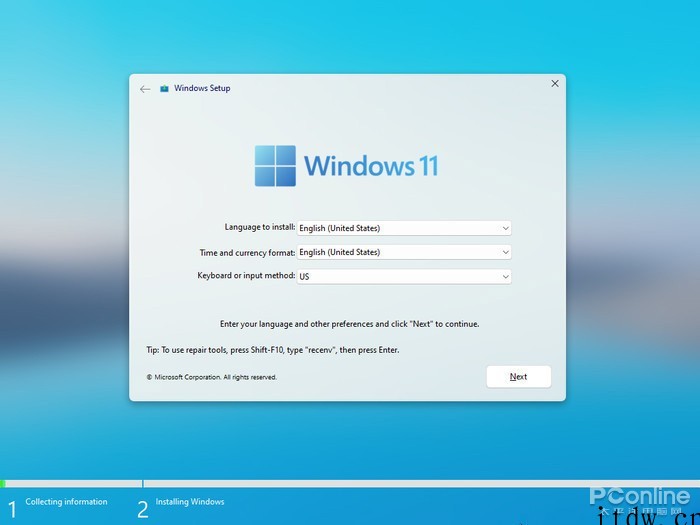Open the Keyboard or input method dropdown
Image resolution: width=700 pixels, height=525 pixels.
point(404,276)
